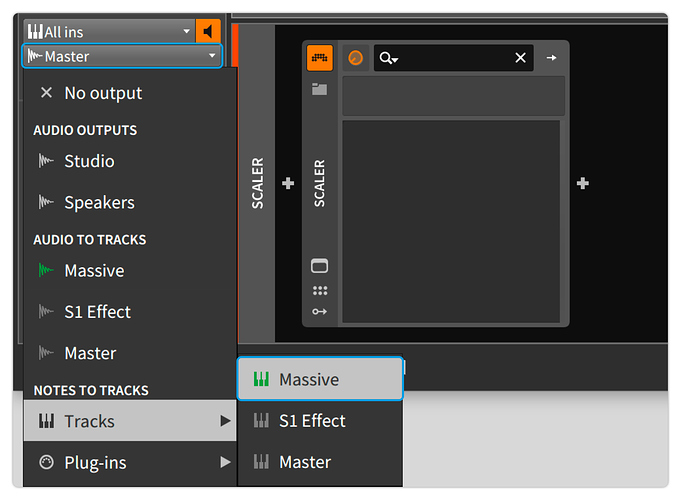Click the empty preset name bar
The image size is (680, 500).
[x=454, y=95]
